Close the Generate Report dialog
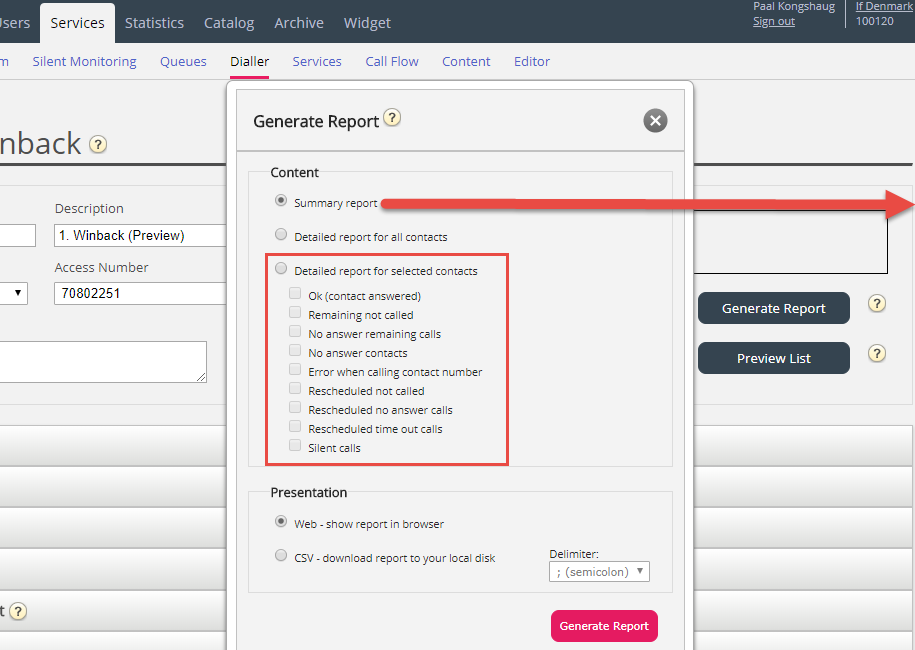This screenshot has height=650, width=915. [x=655, y=121]
